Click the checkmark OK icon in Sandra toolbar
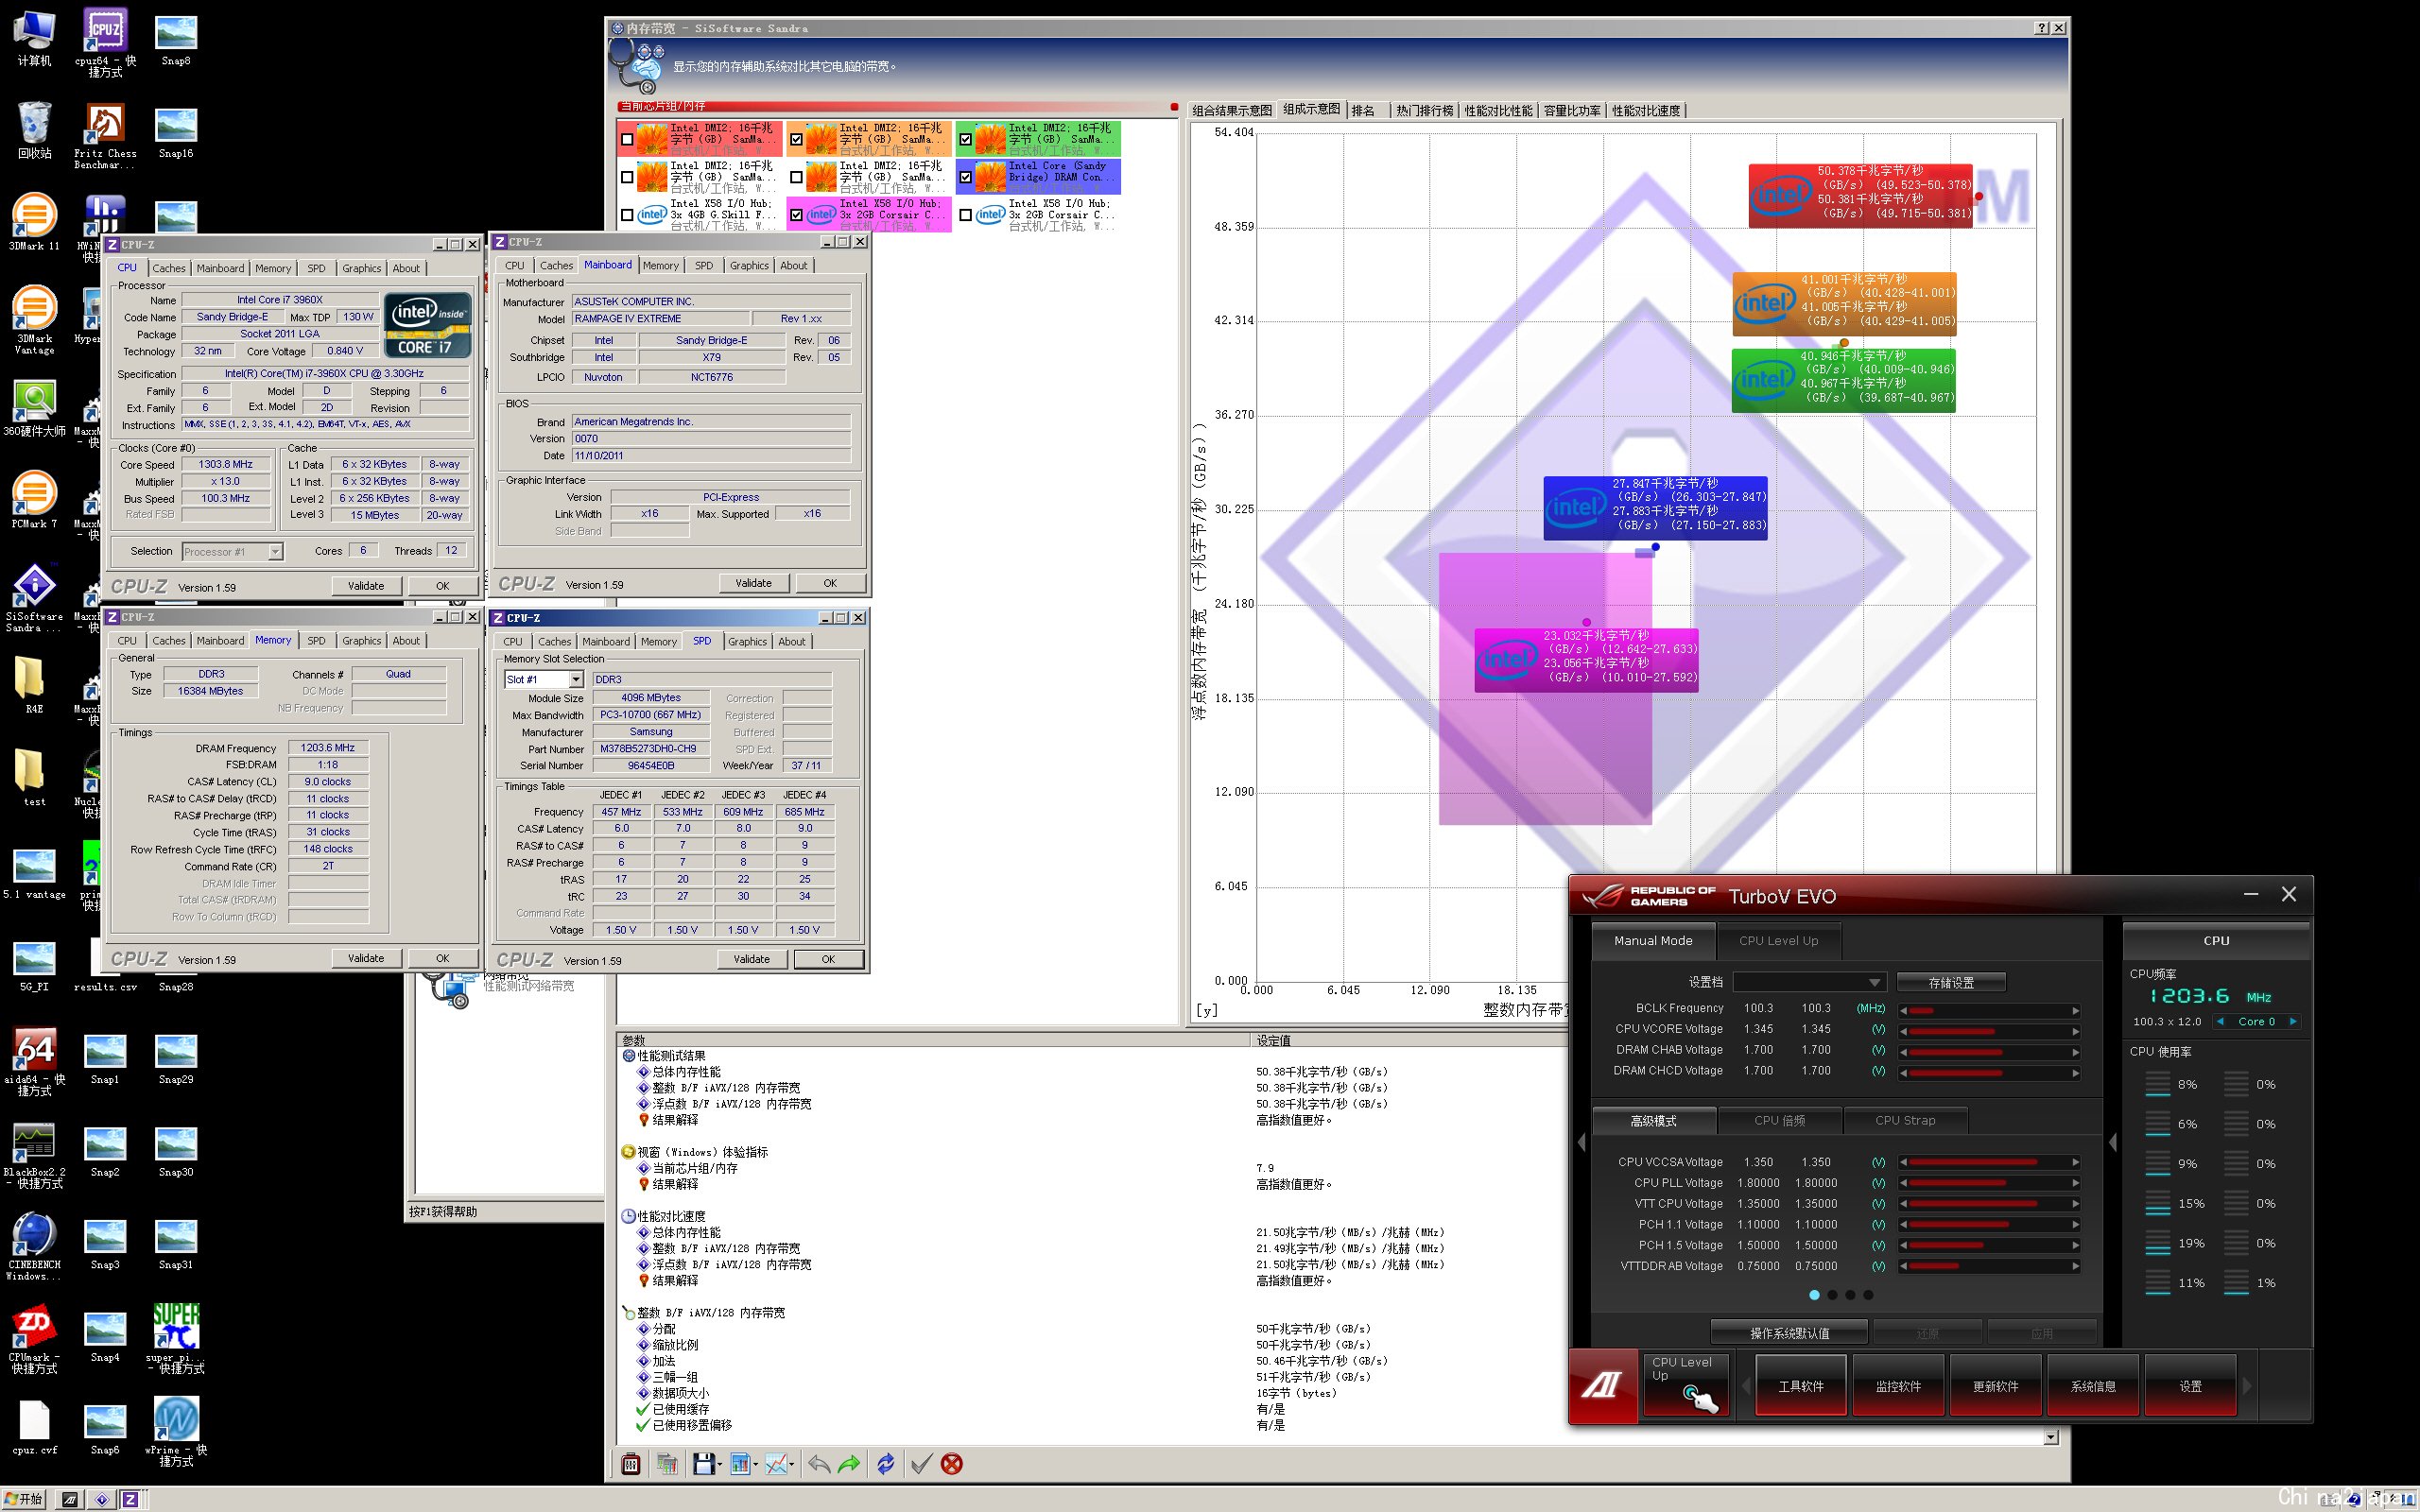The width and height of the screenshot is (2420, 1512). tap(921, 1464)
